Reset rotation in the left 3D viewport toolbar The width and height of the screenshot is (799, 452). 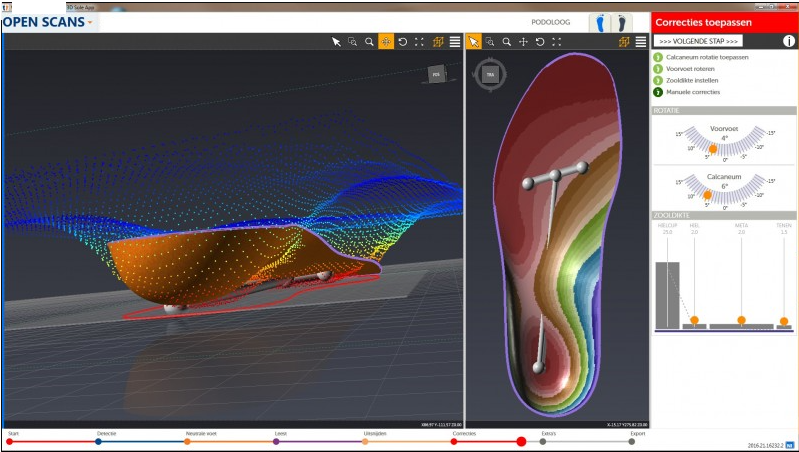pos(402,42)
